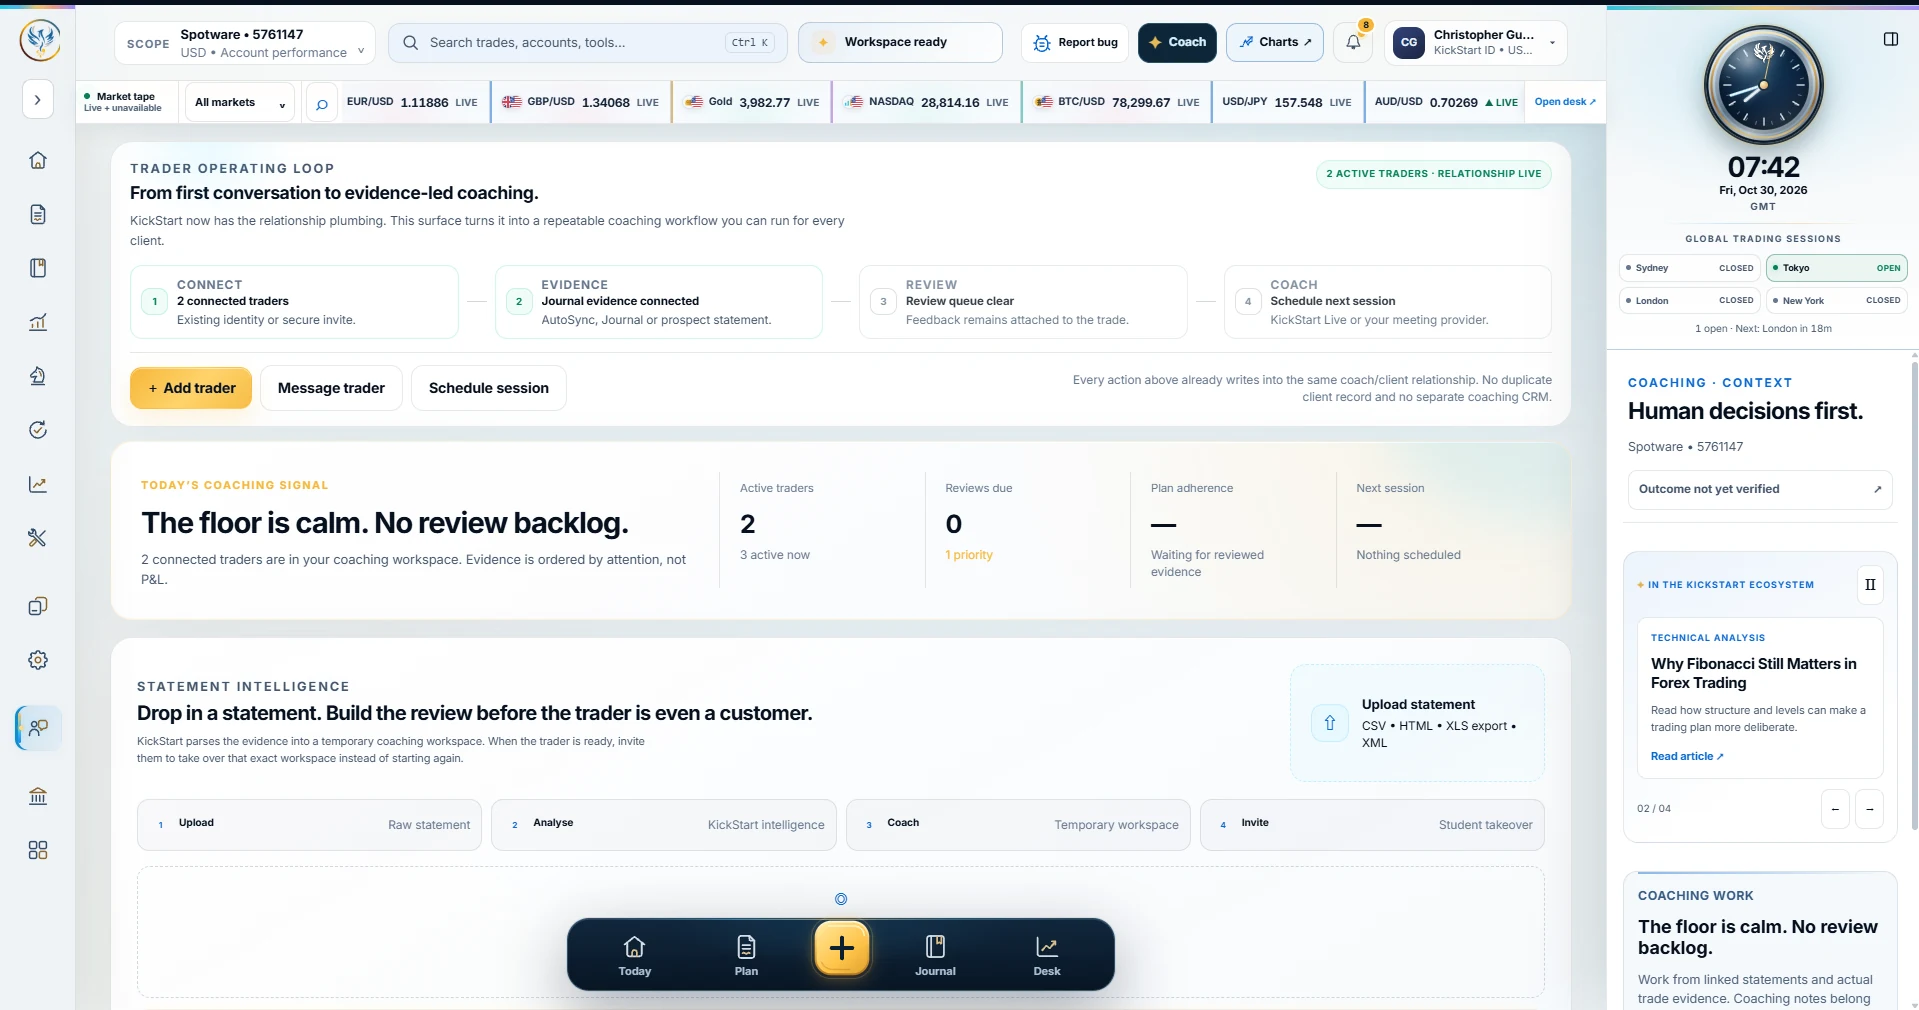The image size is (1919, 1010).
Task: Select the GBP/USD ticker
Action: click(x=580, y=102)
